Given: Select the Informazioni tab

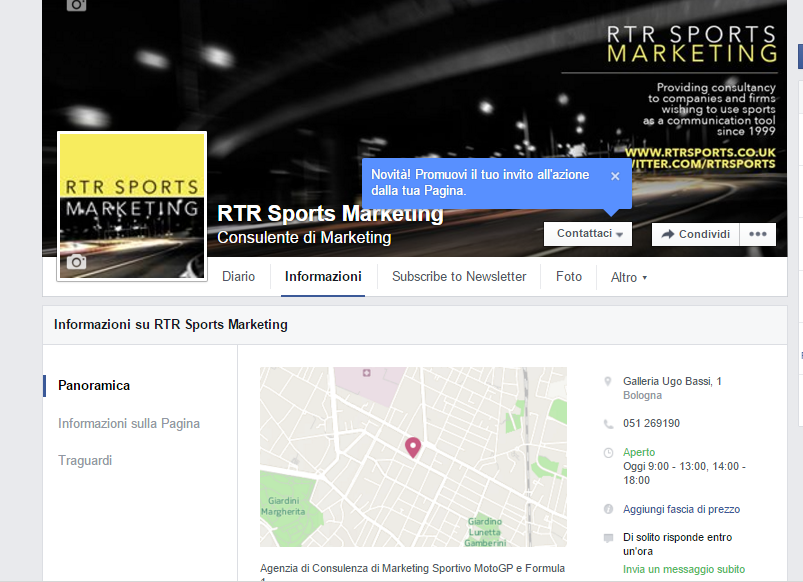Looking at the screenshot, I should coord(323,277).
